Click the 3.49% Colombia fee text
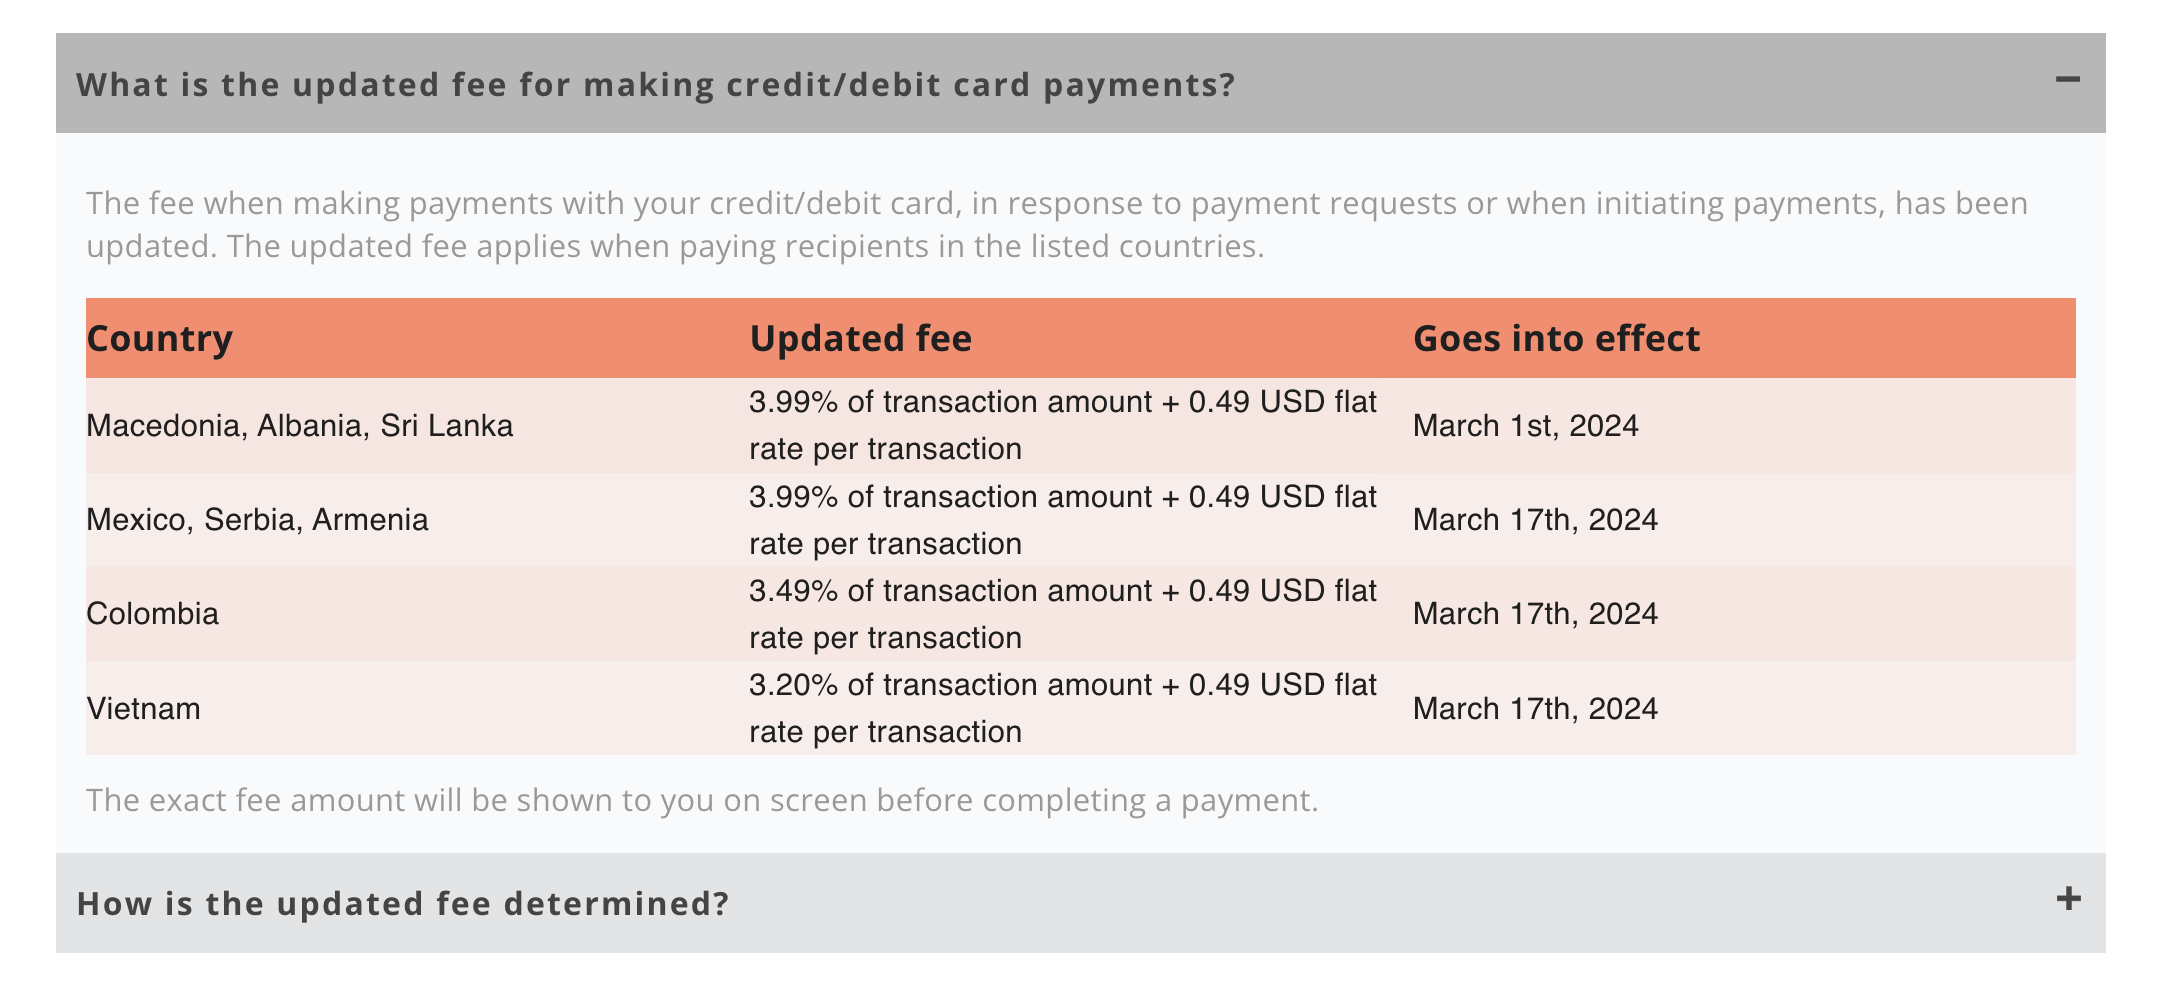The image size is (2160, 984). [1063, 614]
